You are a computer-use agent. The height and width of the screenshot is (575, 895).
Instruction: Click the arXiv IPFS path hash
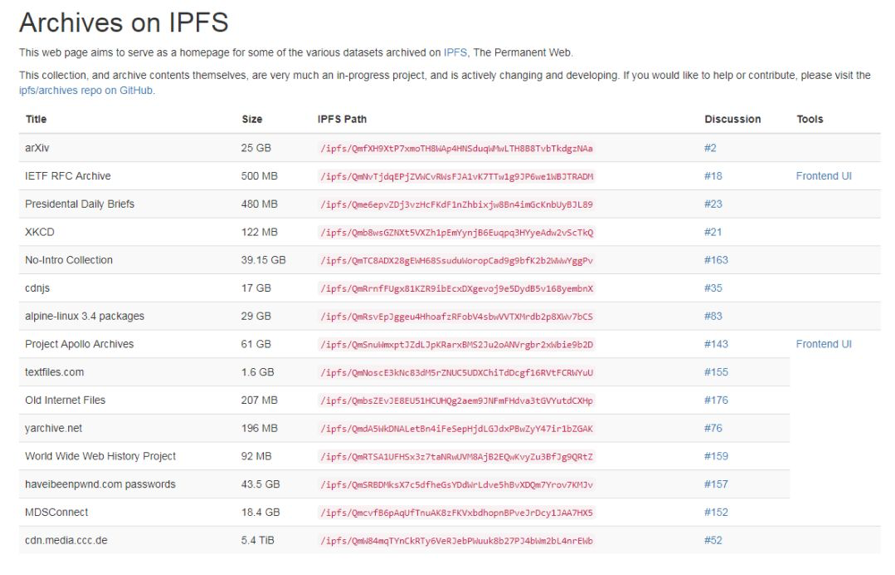click(457, 148)
